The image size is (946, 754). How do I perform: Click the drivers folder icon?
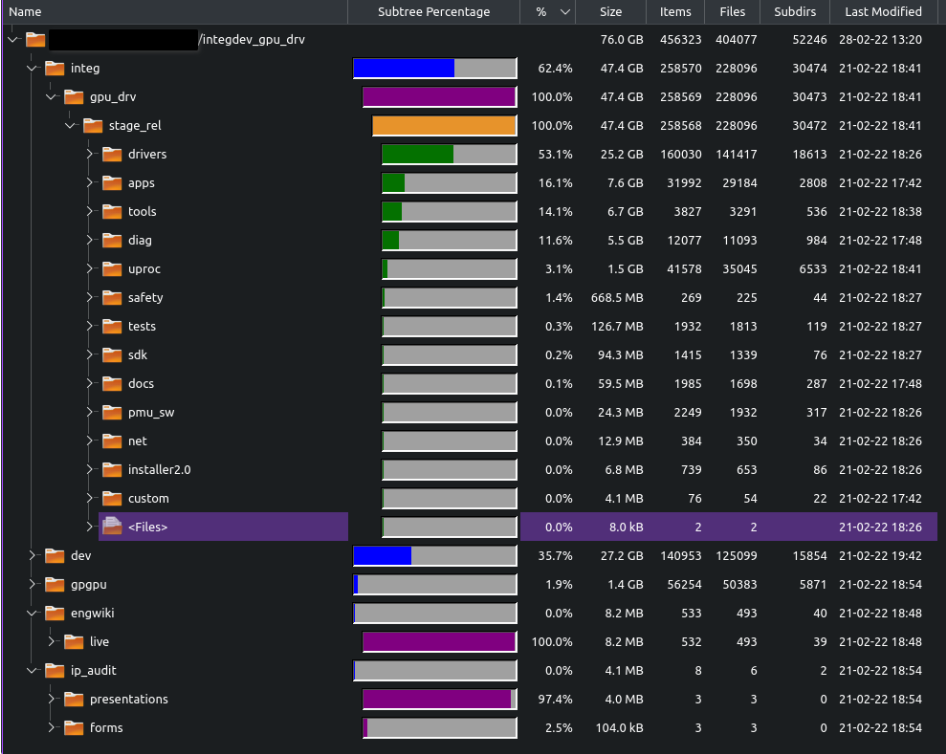[111, 155]
